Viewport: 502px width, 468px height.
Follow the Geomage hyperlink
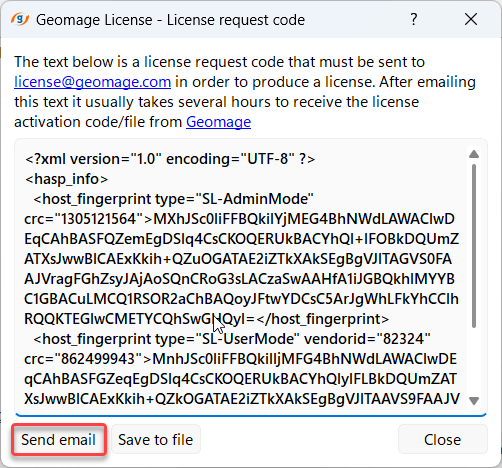[218, 122]
